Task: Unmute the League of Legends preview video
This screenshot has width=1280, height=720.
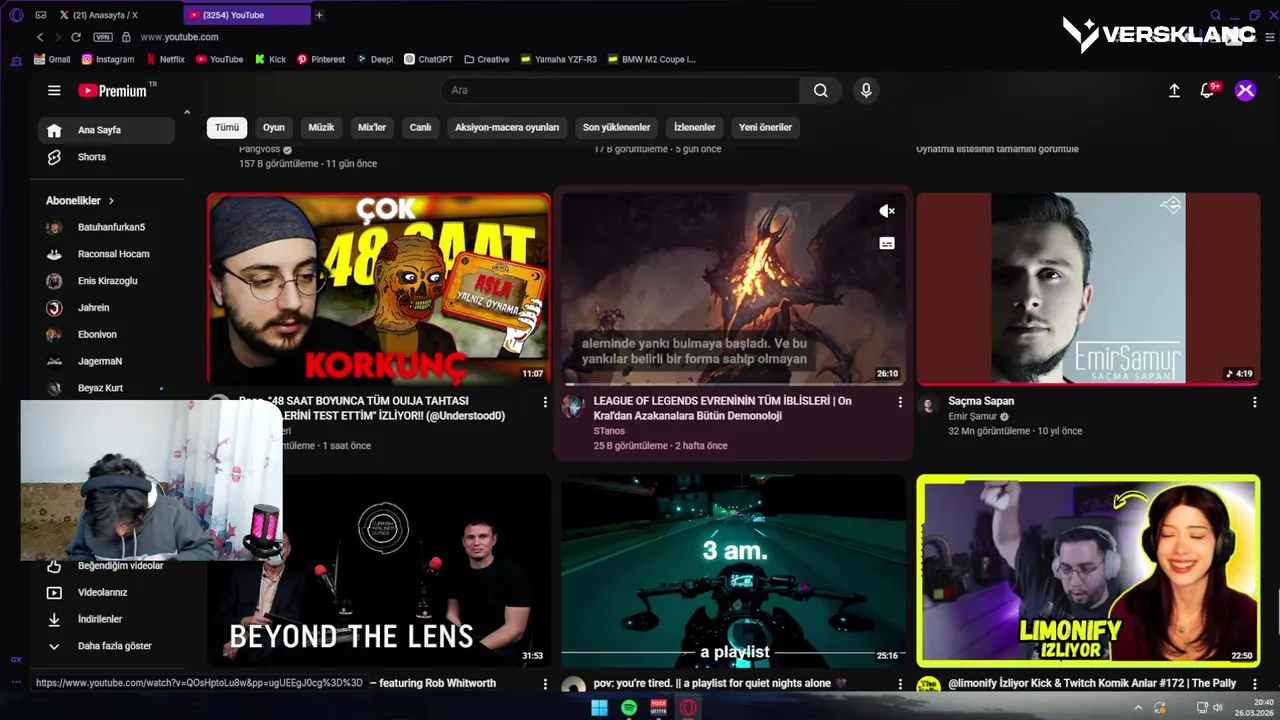Action: (x=887, y=211)
